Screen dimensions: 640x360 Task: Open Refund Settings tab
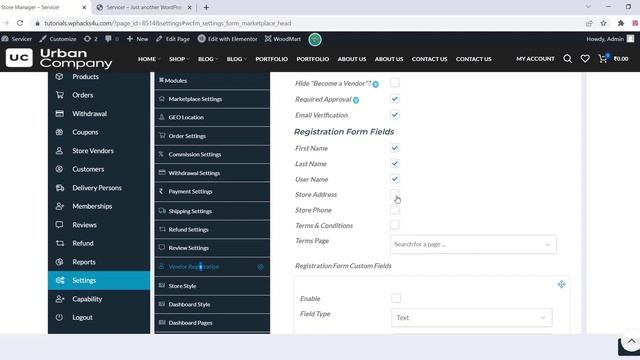click(212, 229)
